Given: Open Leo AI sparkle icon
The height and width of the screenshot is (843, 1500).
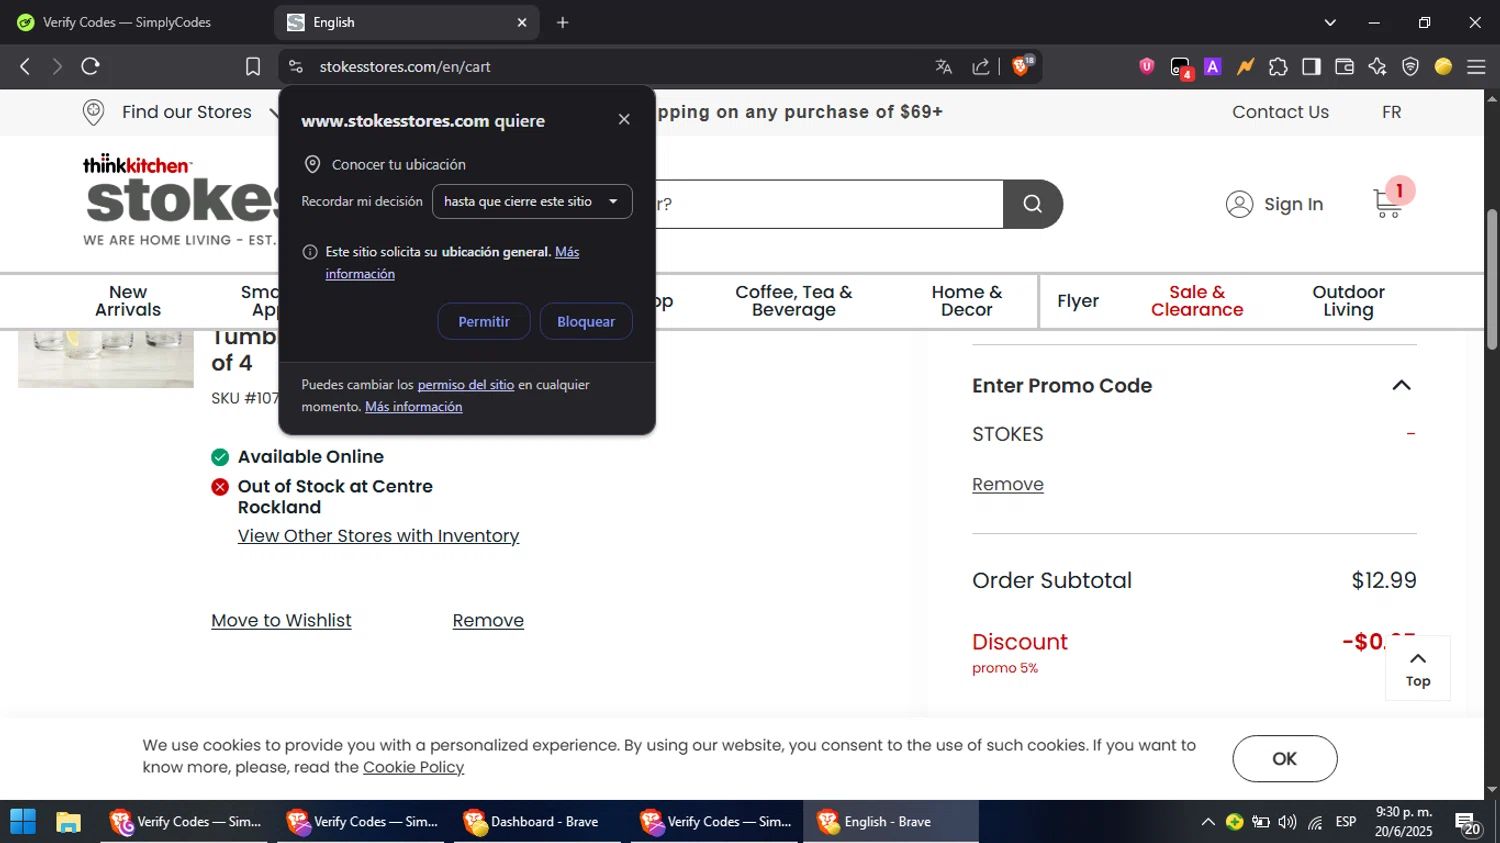Looking at the screenshot, I should 1377,66.
